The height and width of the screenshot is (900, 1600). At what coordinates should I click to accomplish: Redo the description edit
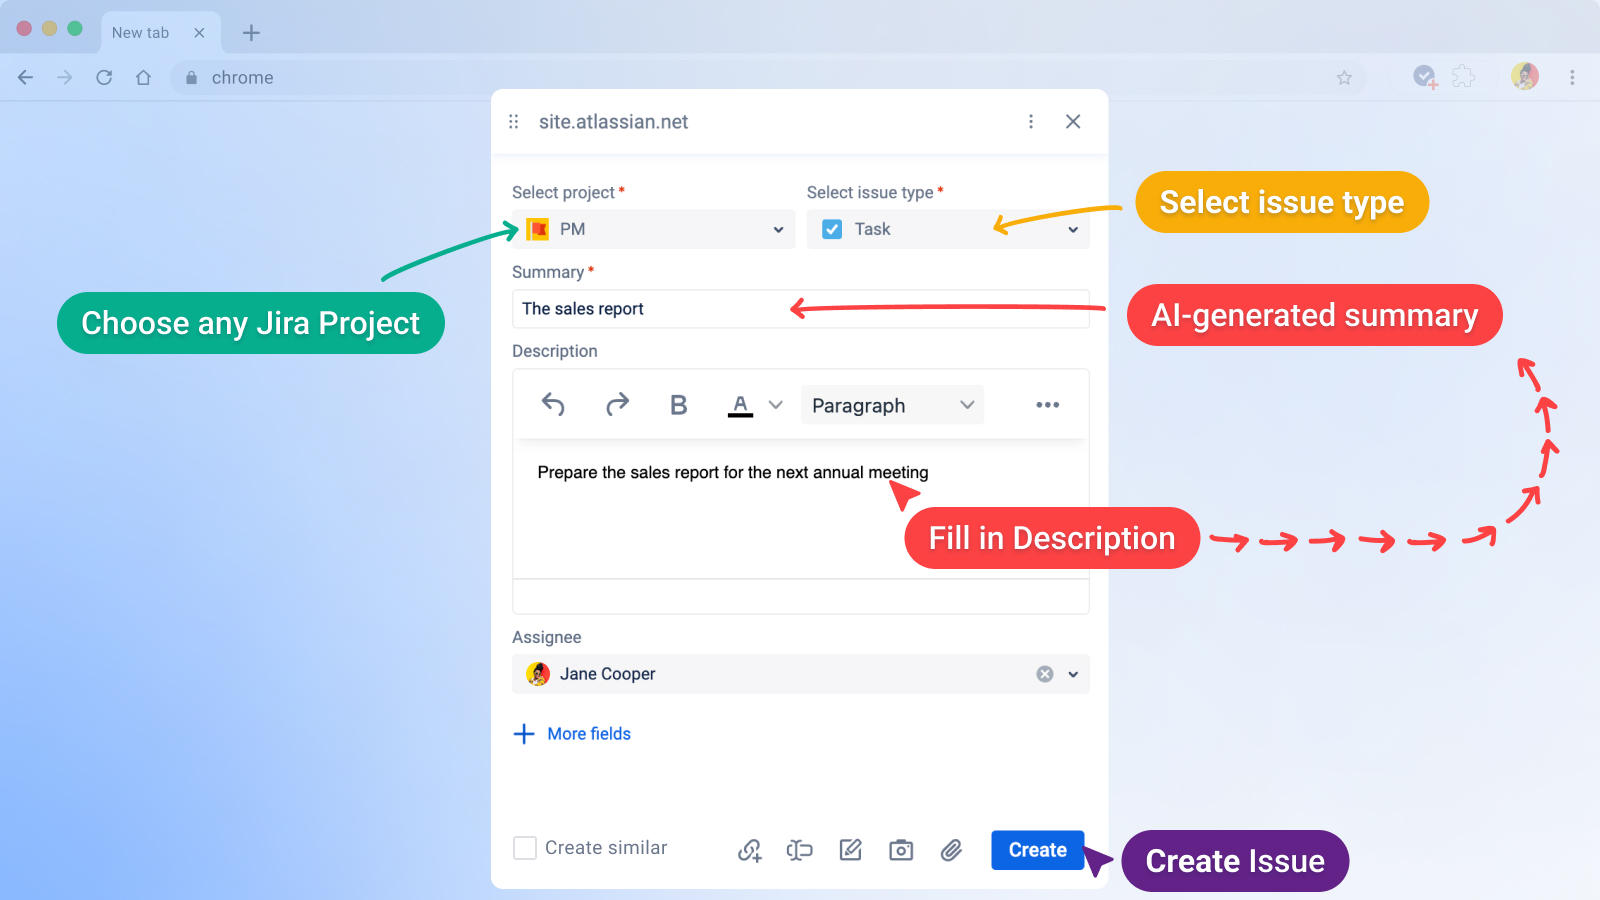tap(617, 404)
